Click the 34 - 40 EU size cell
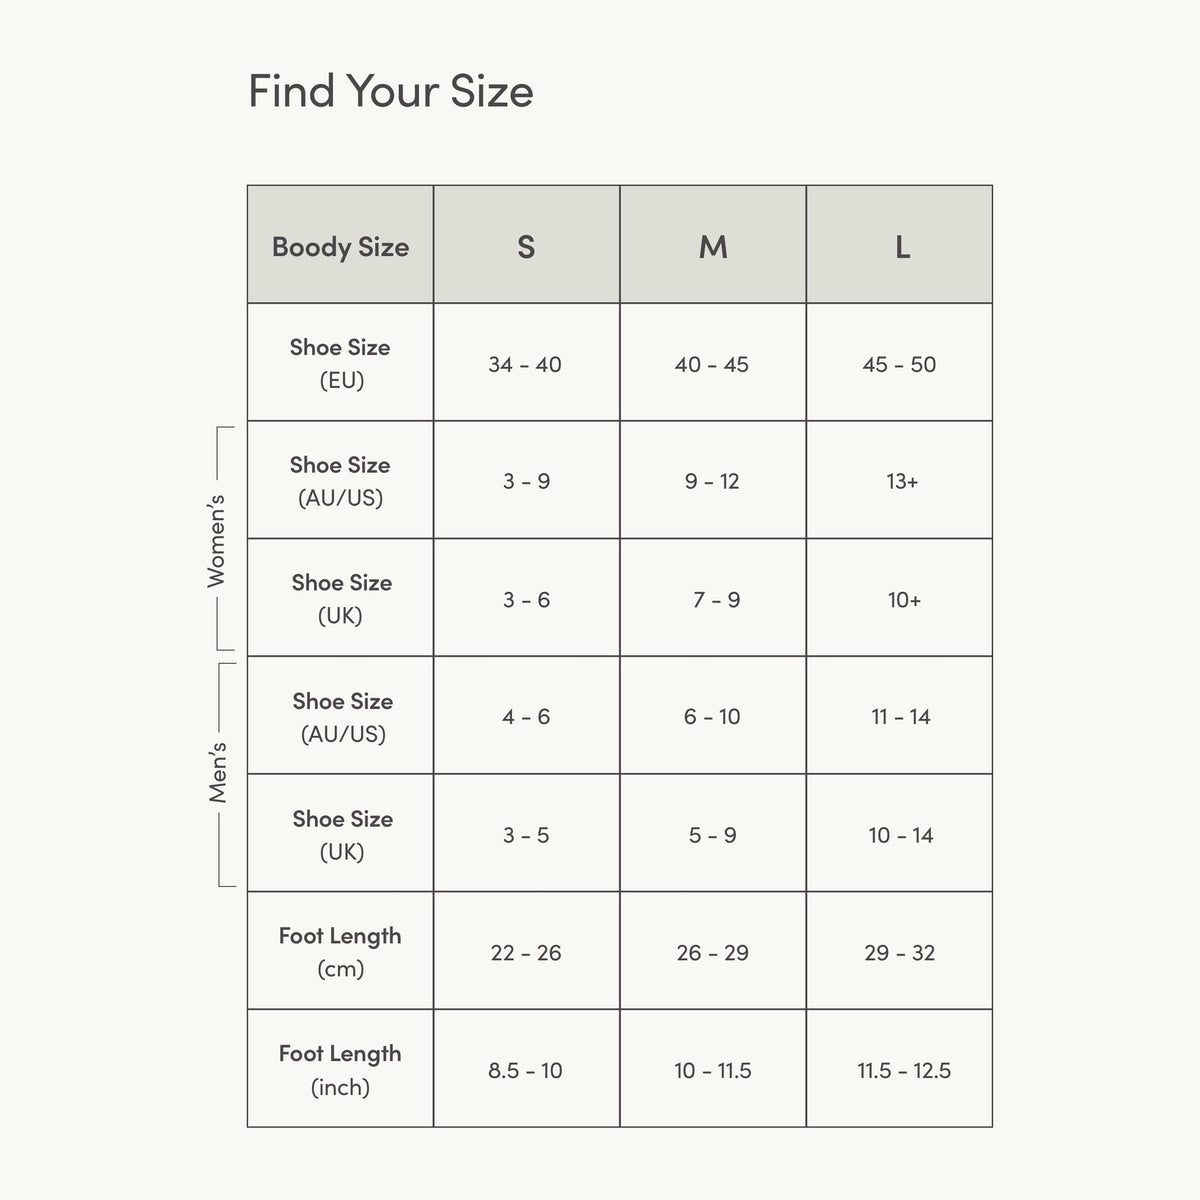Image resolution: width=1200 pixels, height=1200 pixels. [x=526, y=363]
